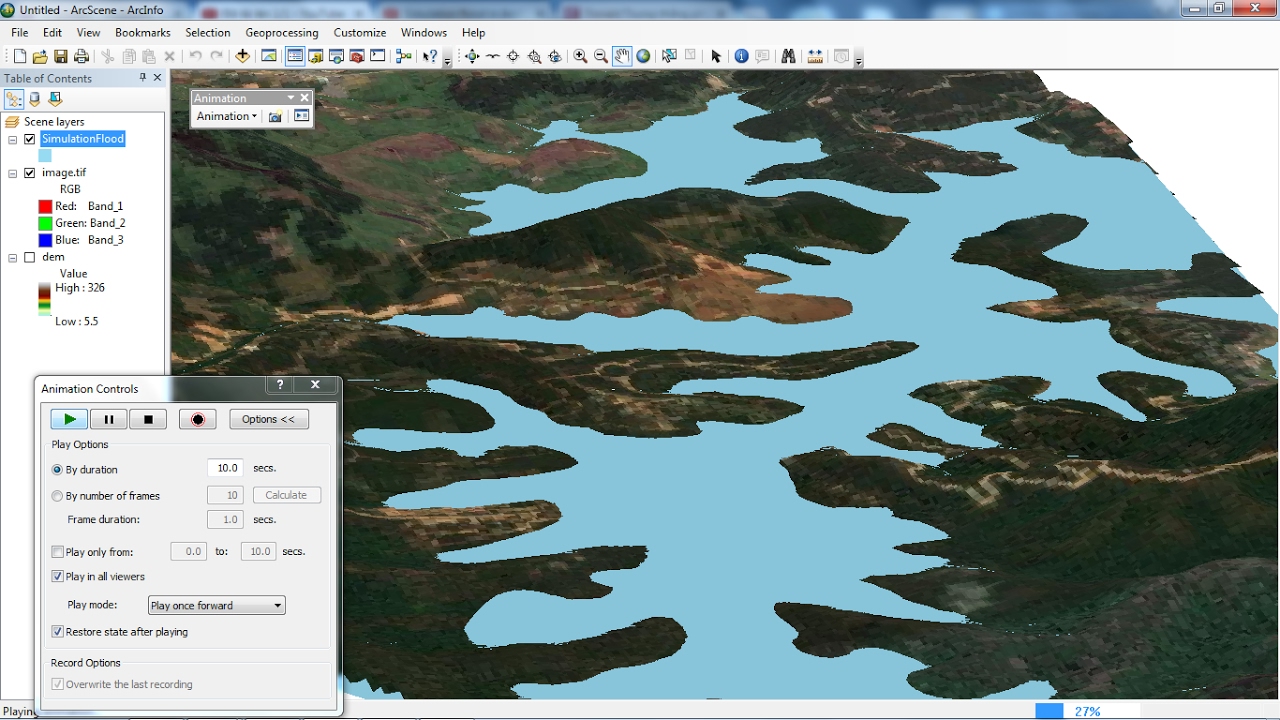1280x720 pixels.
Task: Select the Center on Target tool
Action: [514, 57]
